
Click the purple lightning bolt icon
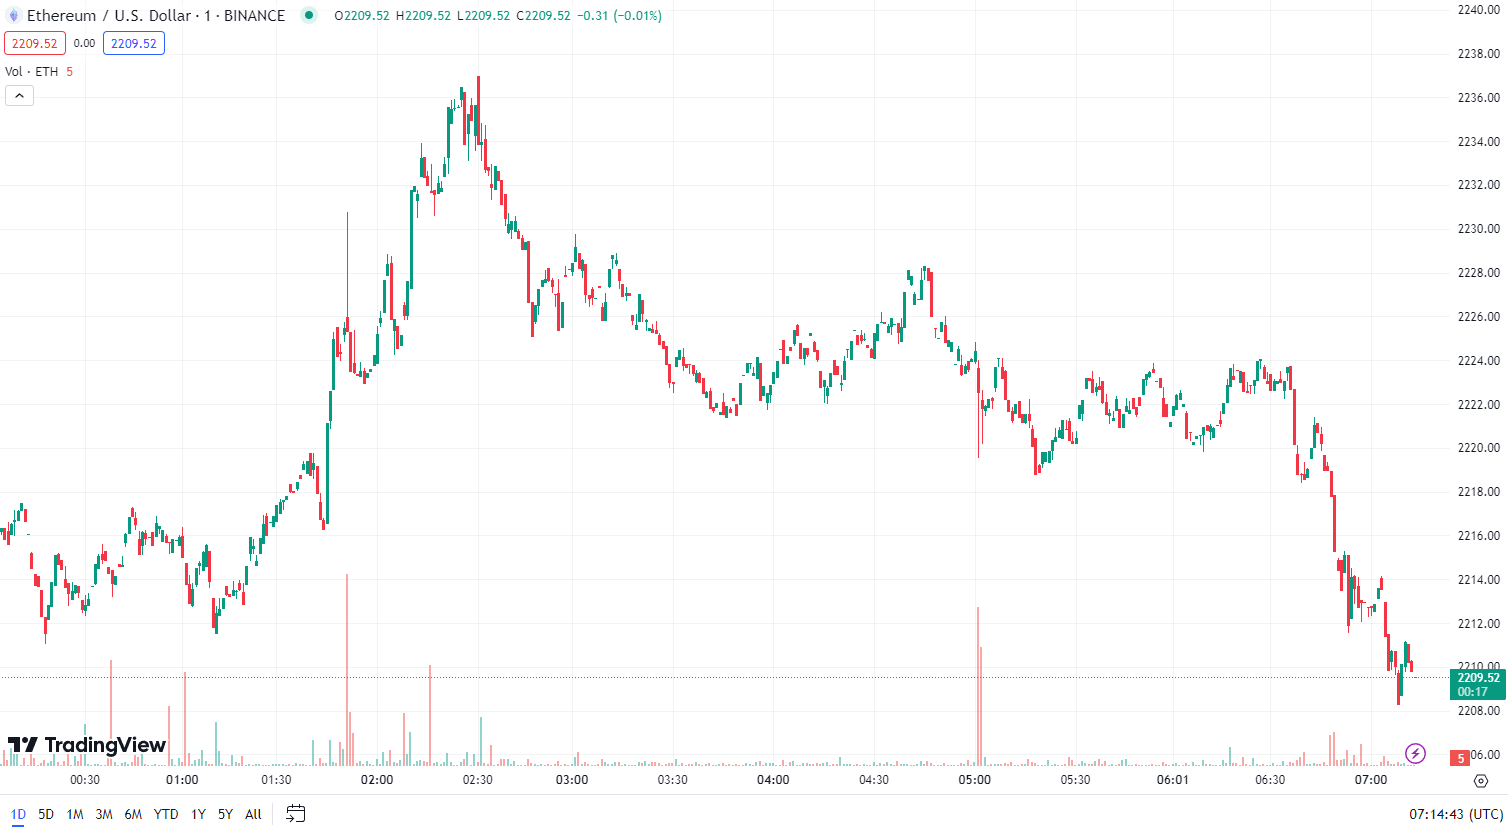point(1415,753)
